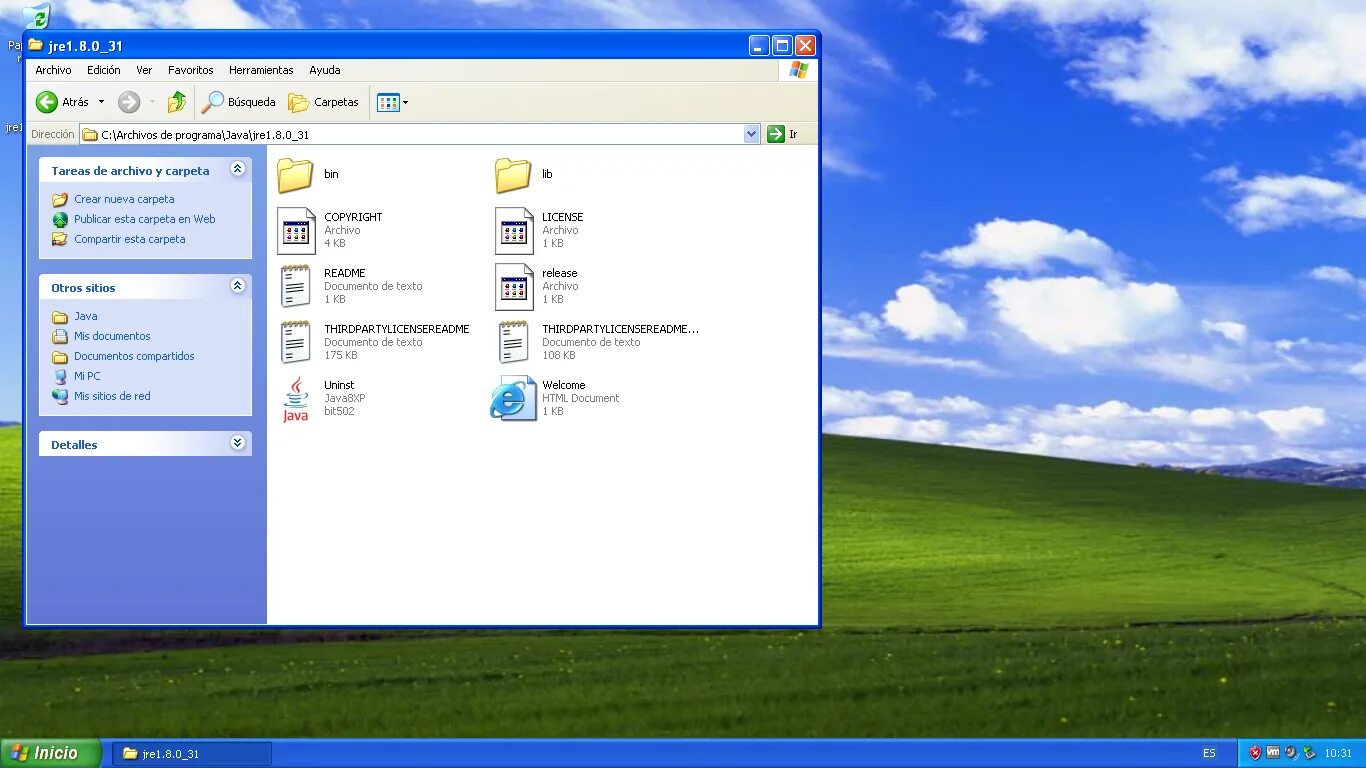Open the view mode dropdown arrow
The height and width of the screenshot is (768, 1366).
pos(405,102)
